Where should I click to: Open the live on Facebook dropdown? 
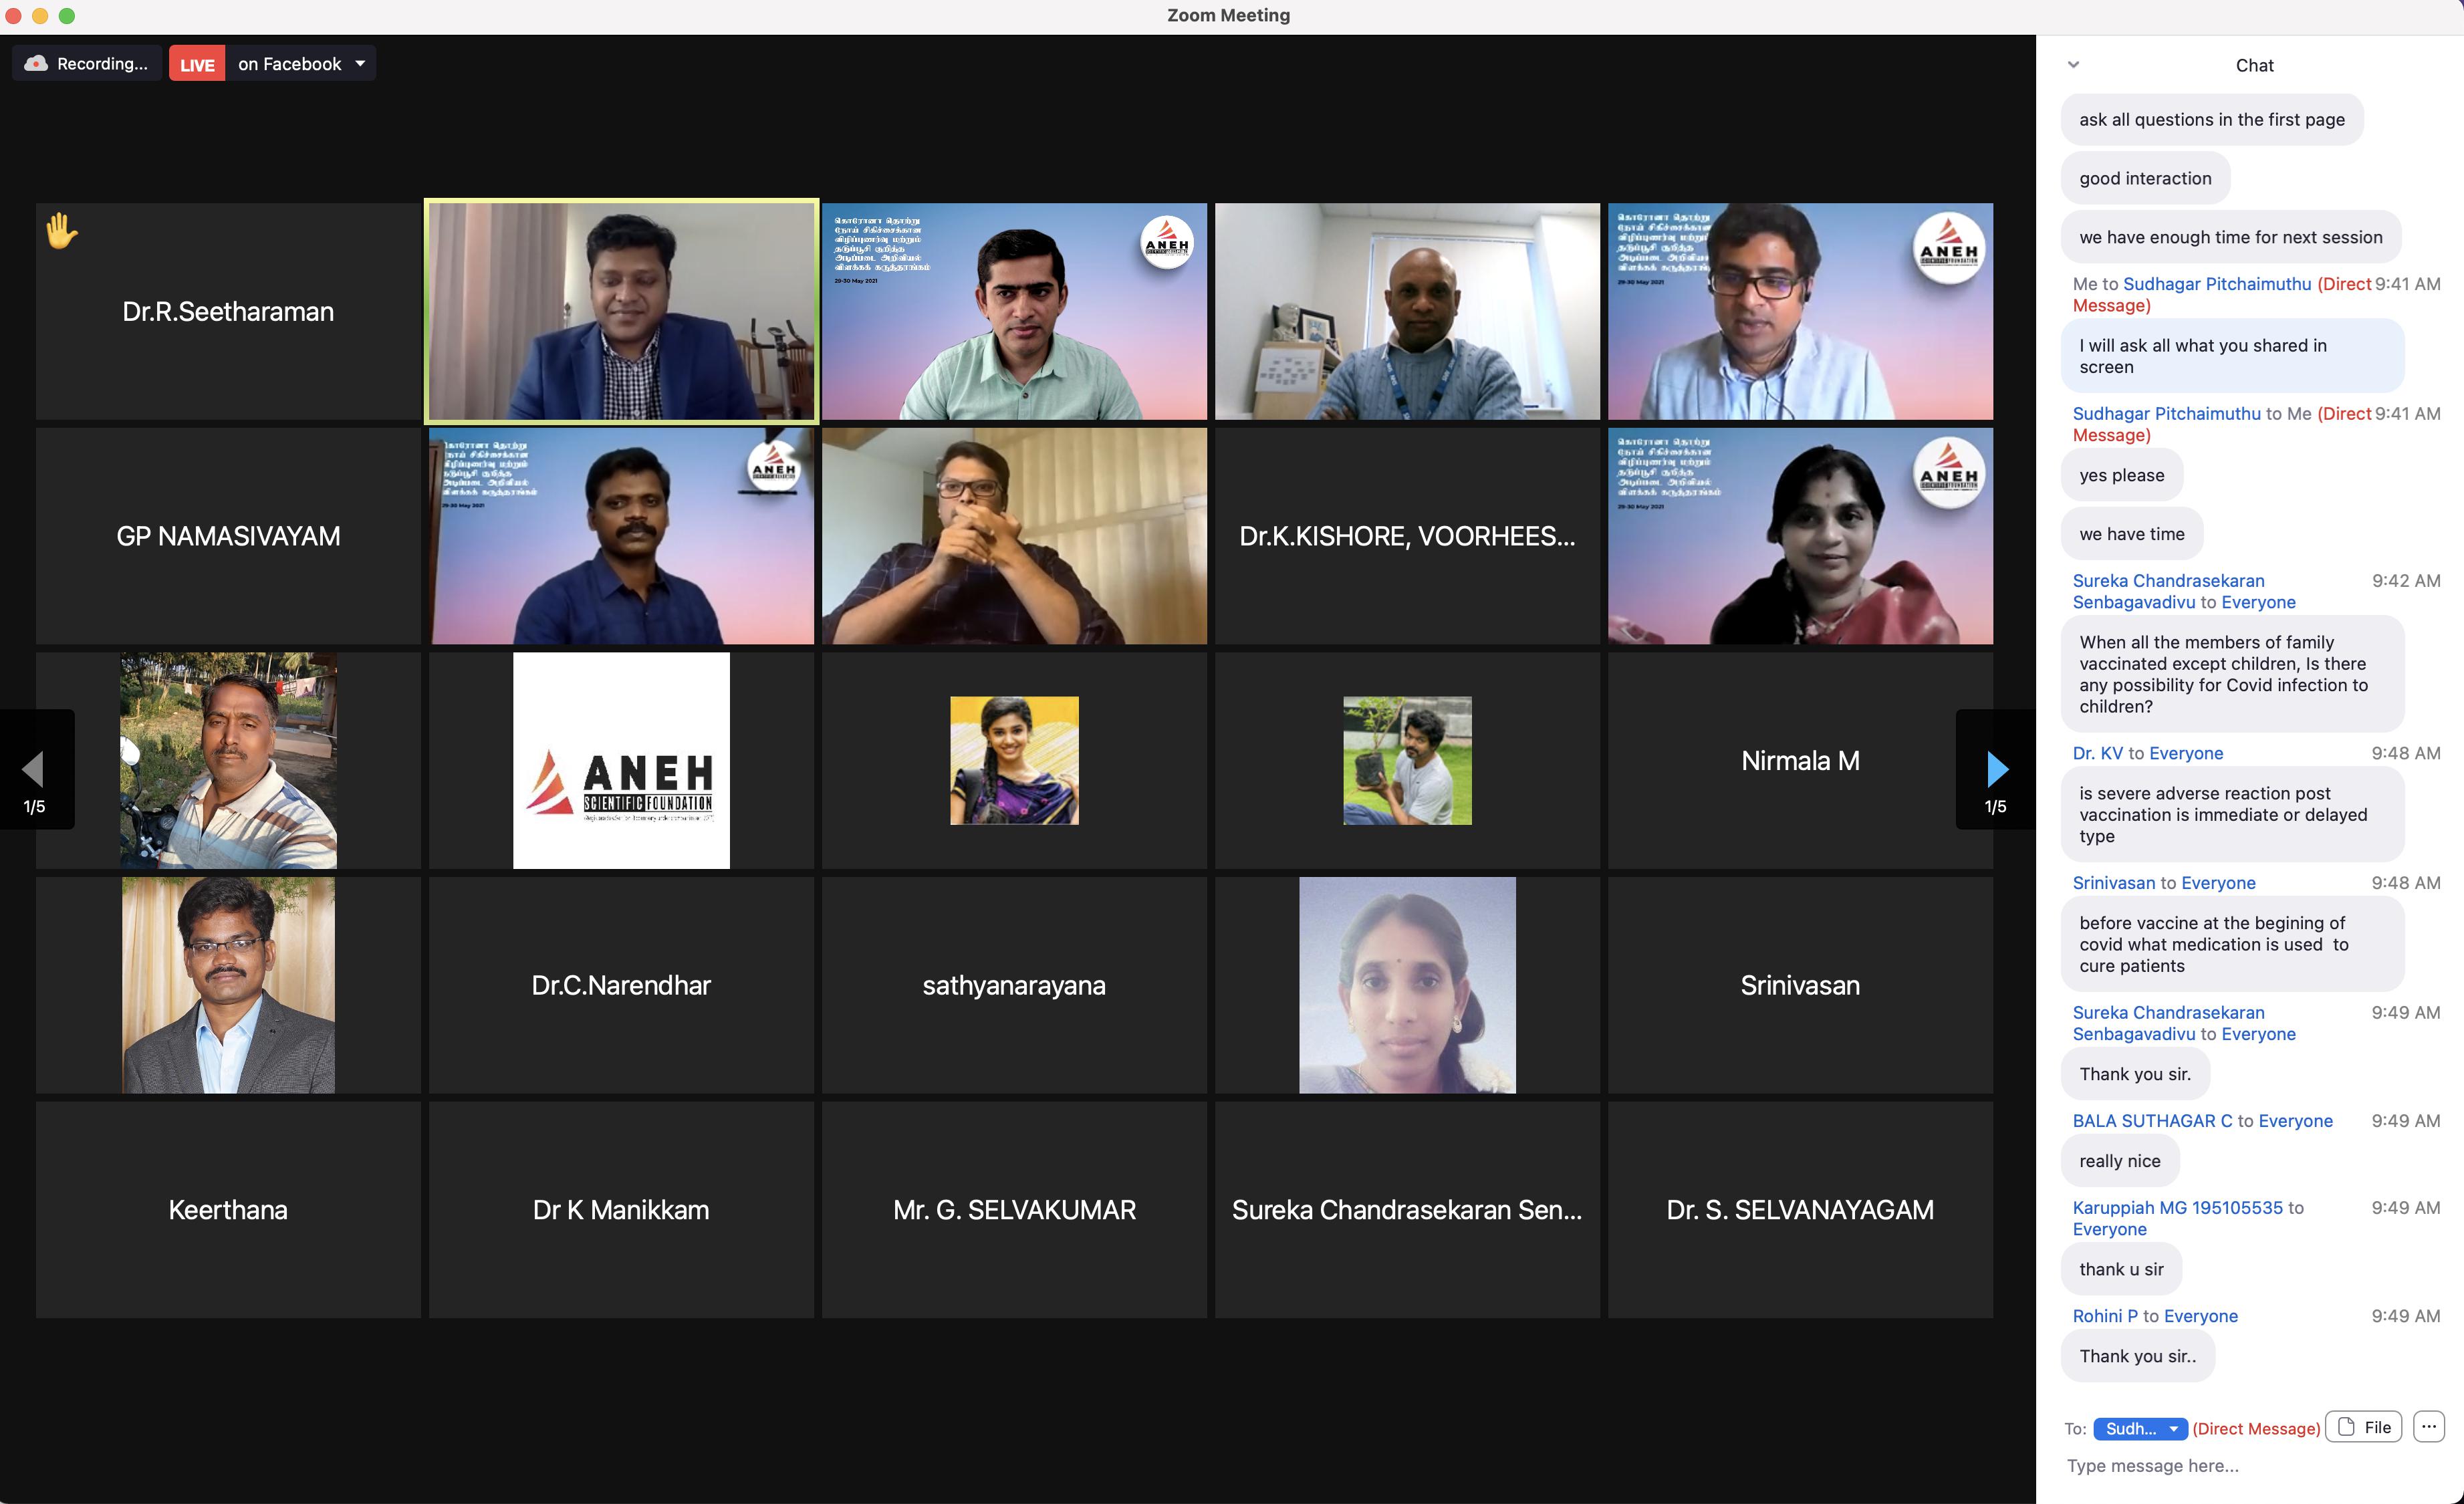(360, 63)
